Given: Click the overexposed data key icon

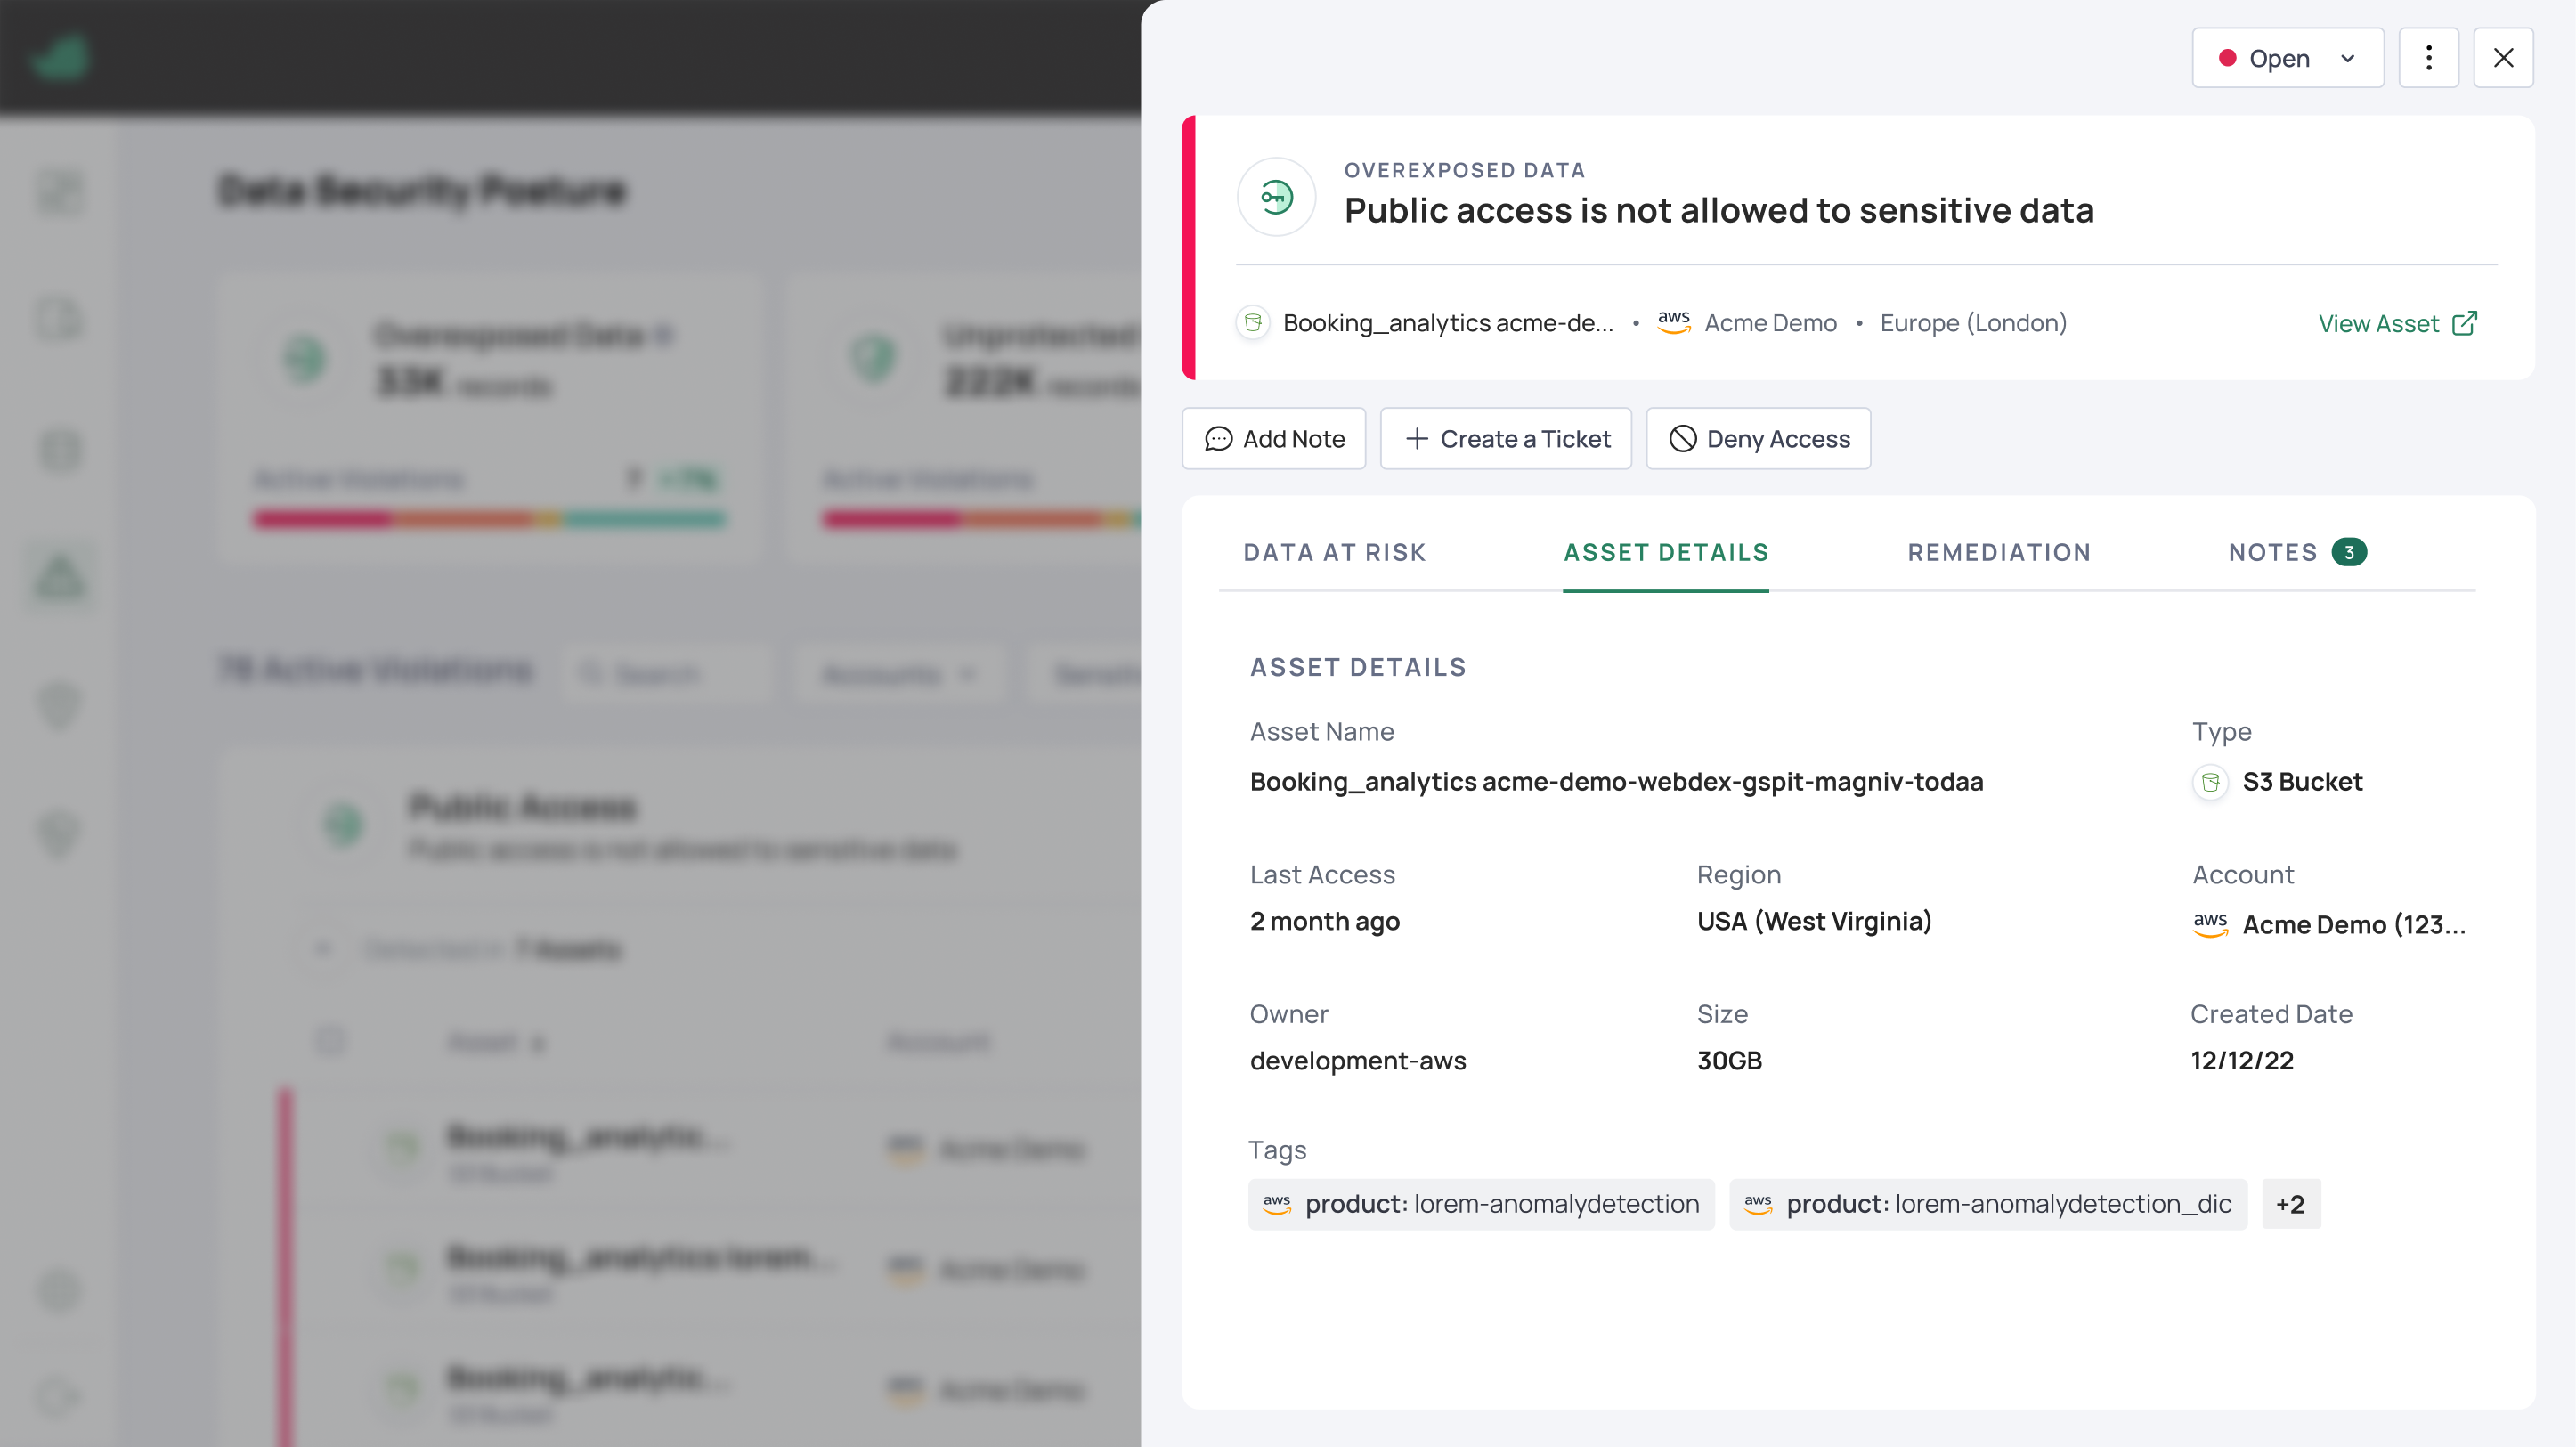Looking at the screenshot, I should 1276,196.
